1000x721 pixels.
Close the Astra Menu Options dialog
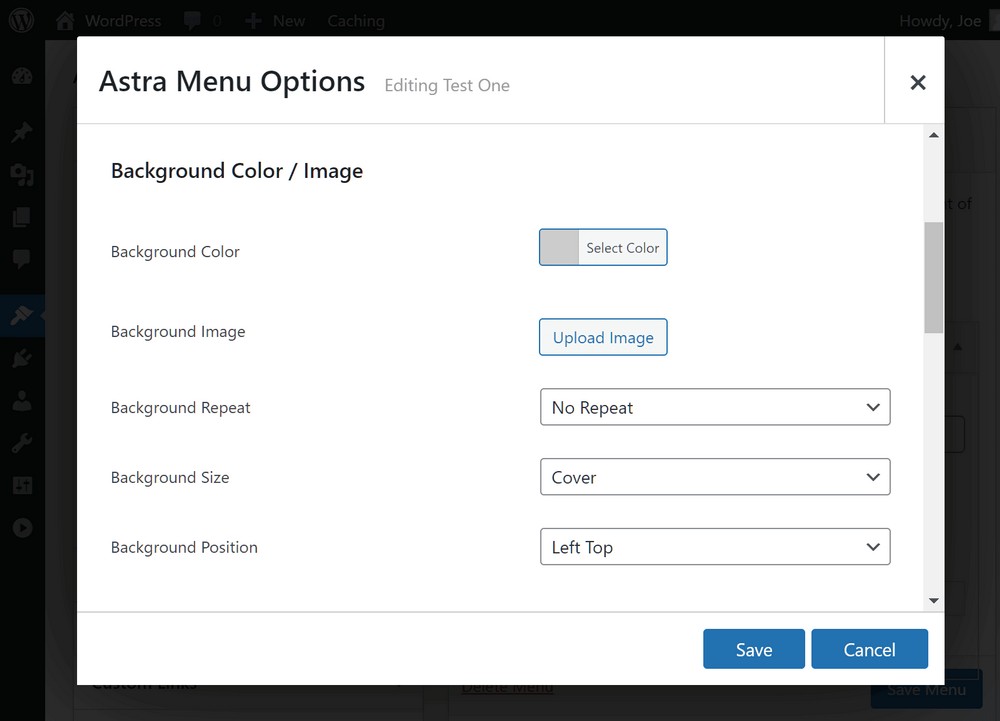[x=917, y=83]
